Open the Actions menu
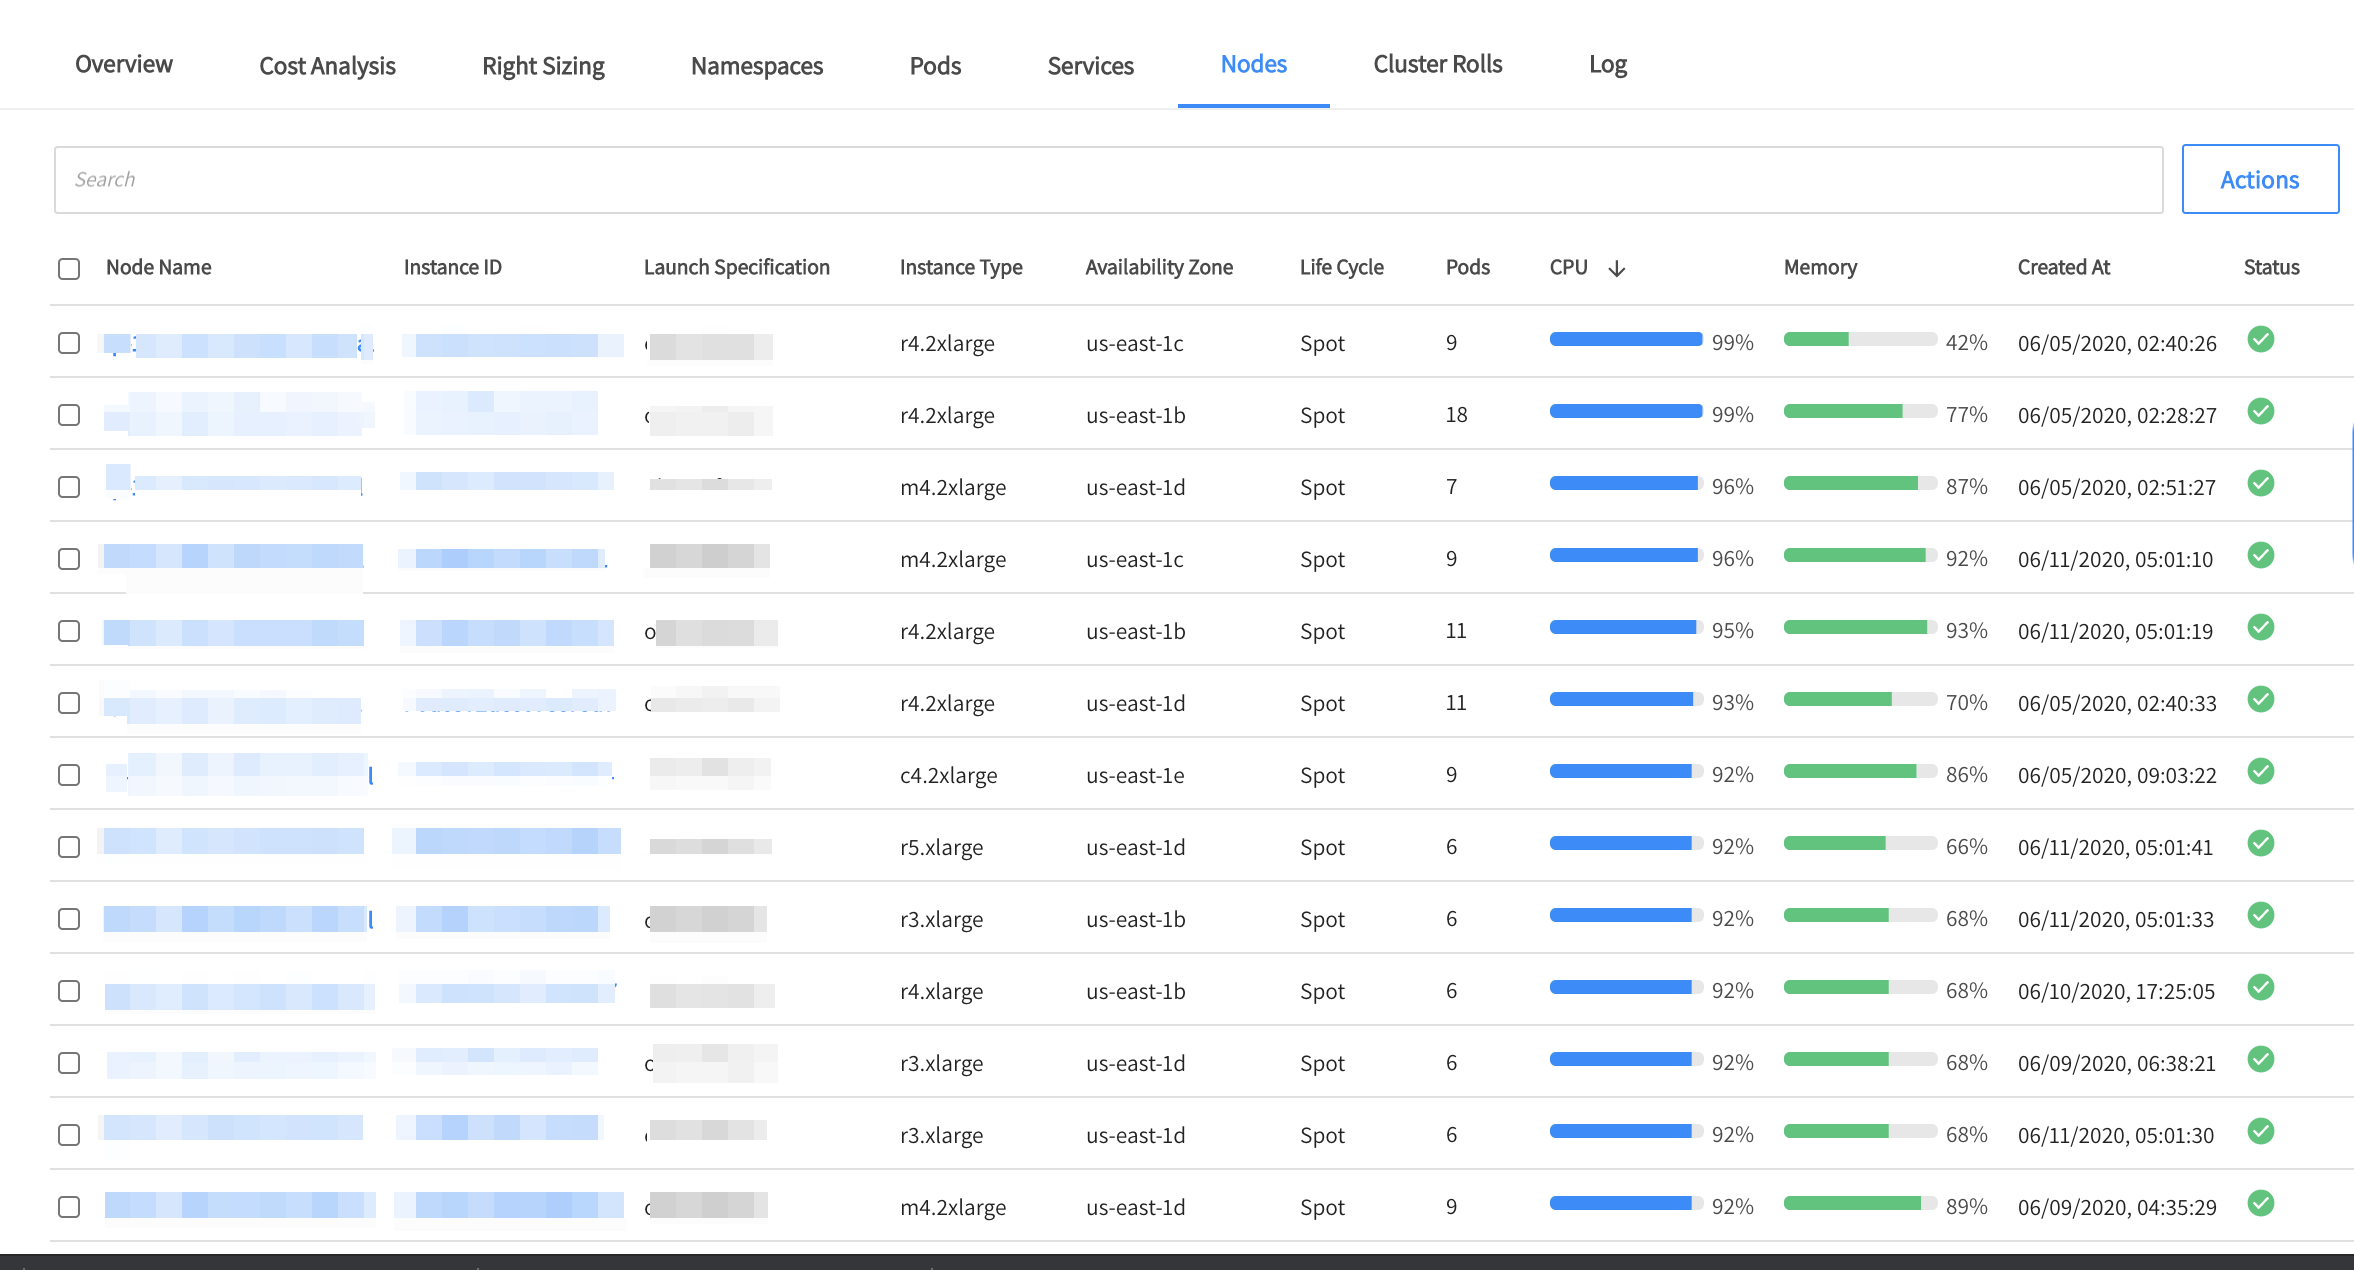The width and height of the screenshot is (2354, 1270). coord(2260,179)
